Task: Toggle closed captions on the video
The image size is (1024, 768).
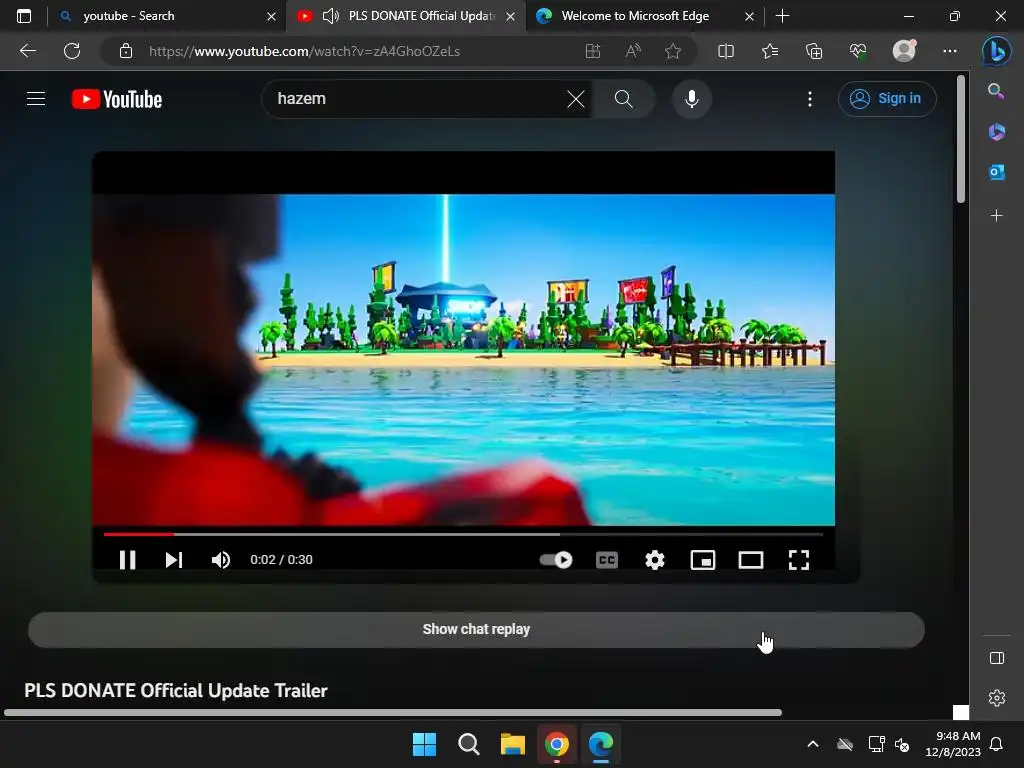Action: coord(607,560)
